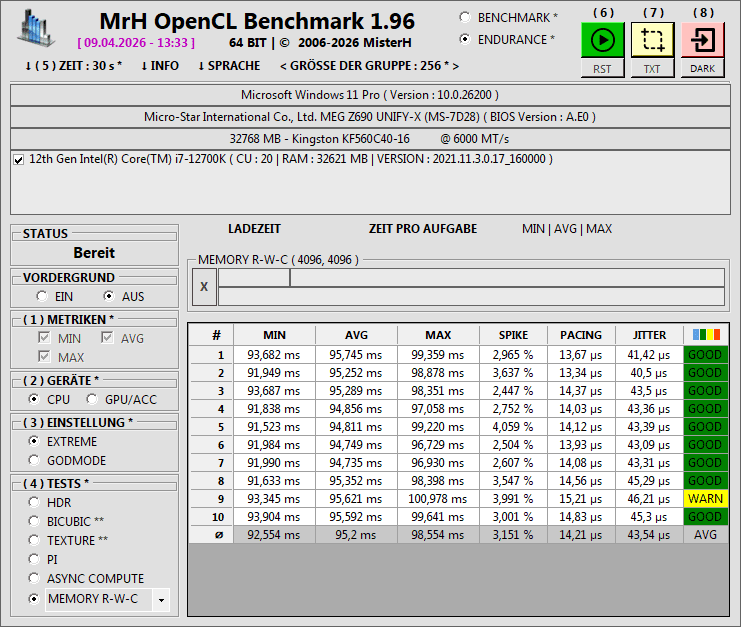Click the SPIKE column header
This screenshot has height=627, width=741.
pos(513,335)
